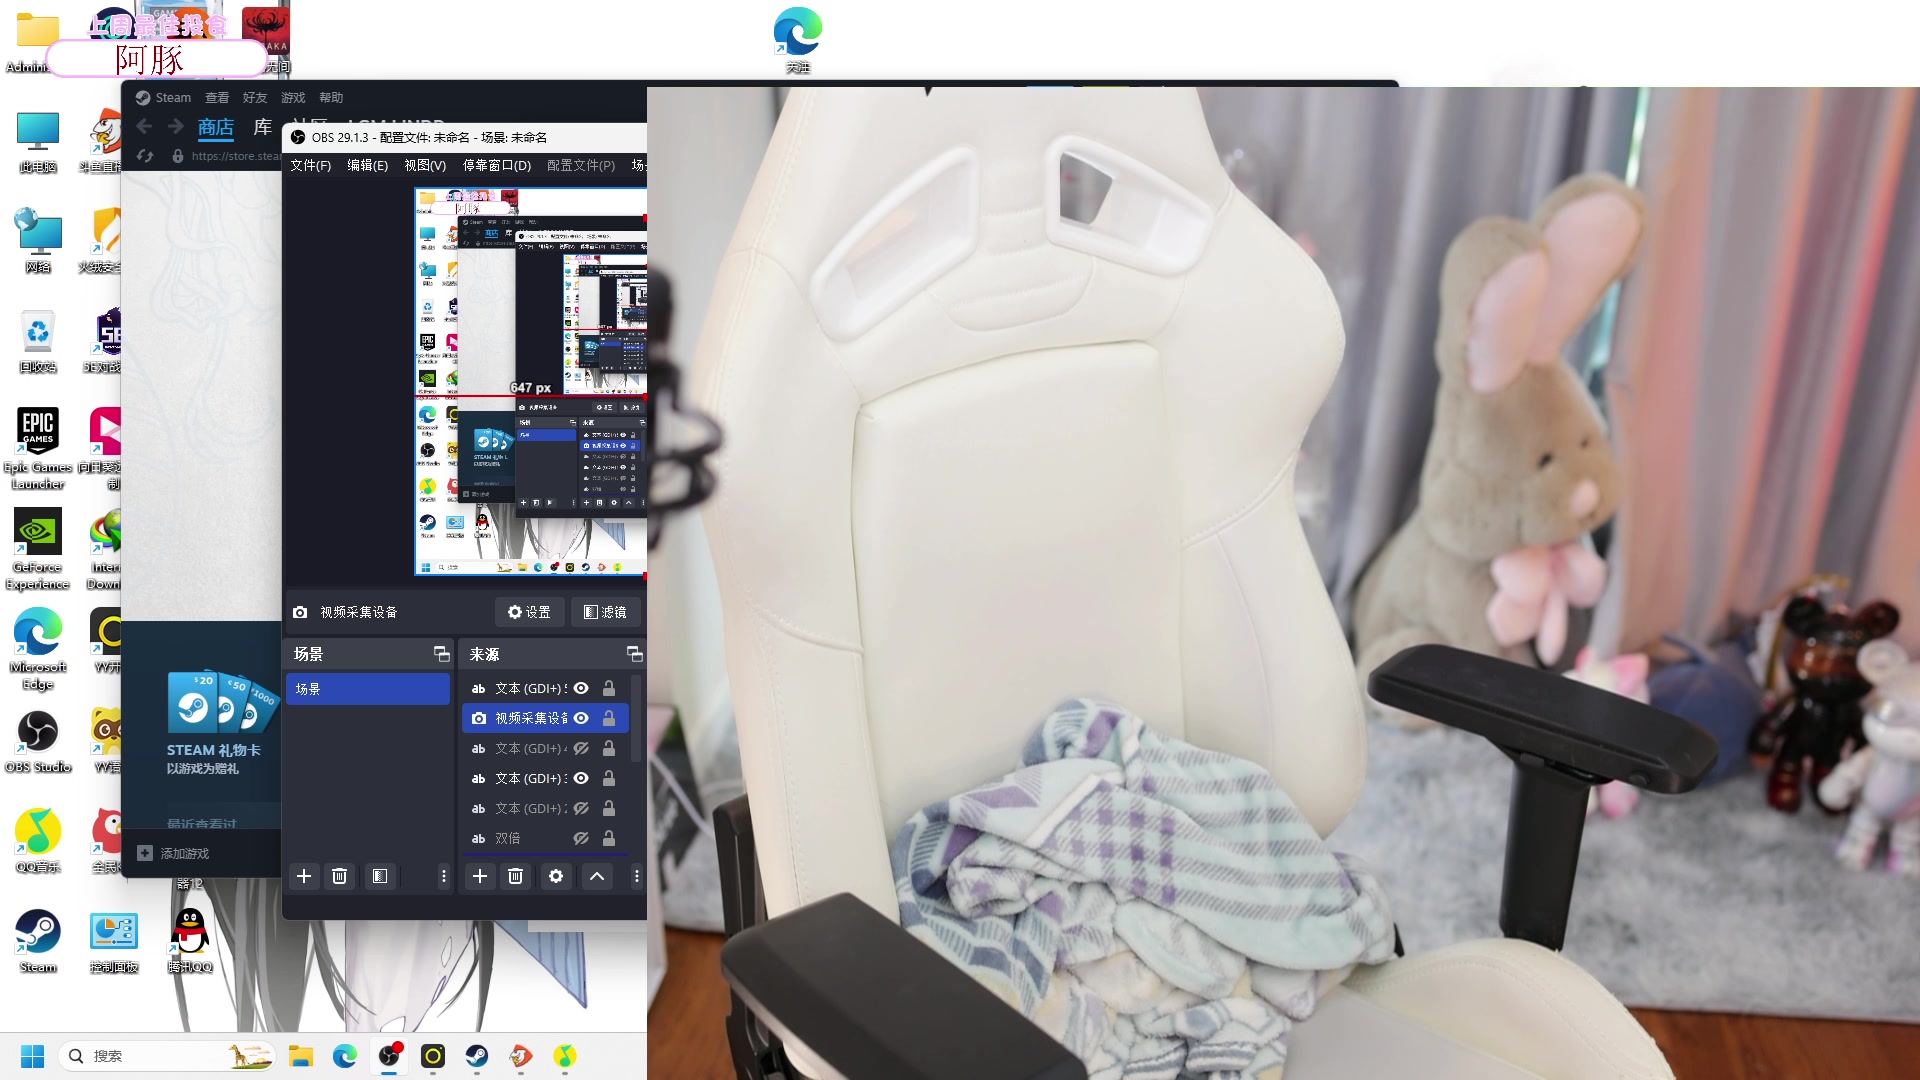The image size is (1920, 1080).
Task: Lock the 双倍 source
Action: coord(609,838)
